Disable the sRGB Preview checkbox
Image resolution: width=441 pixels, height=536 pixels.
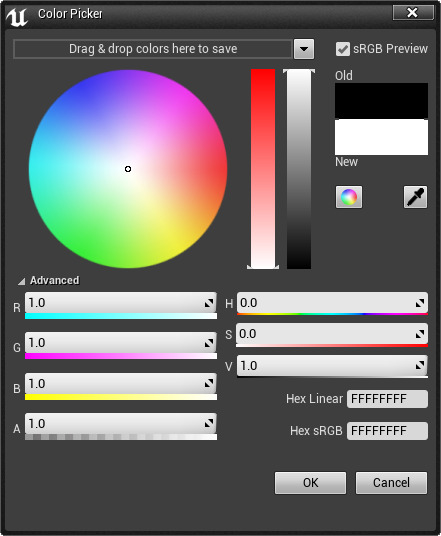click(343, 49)
